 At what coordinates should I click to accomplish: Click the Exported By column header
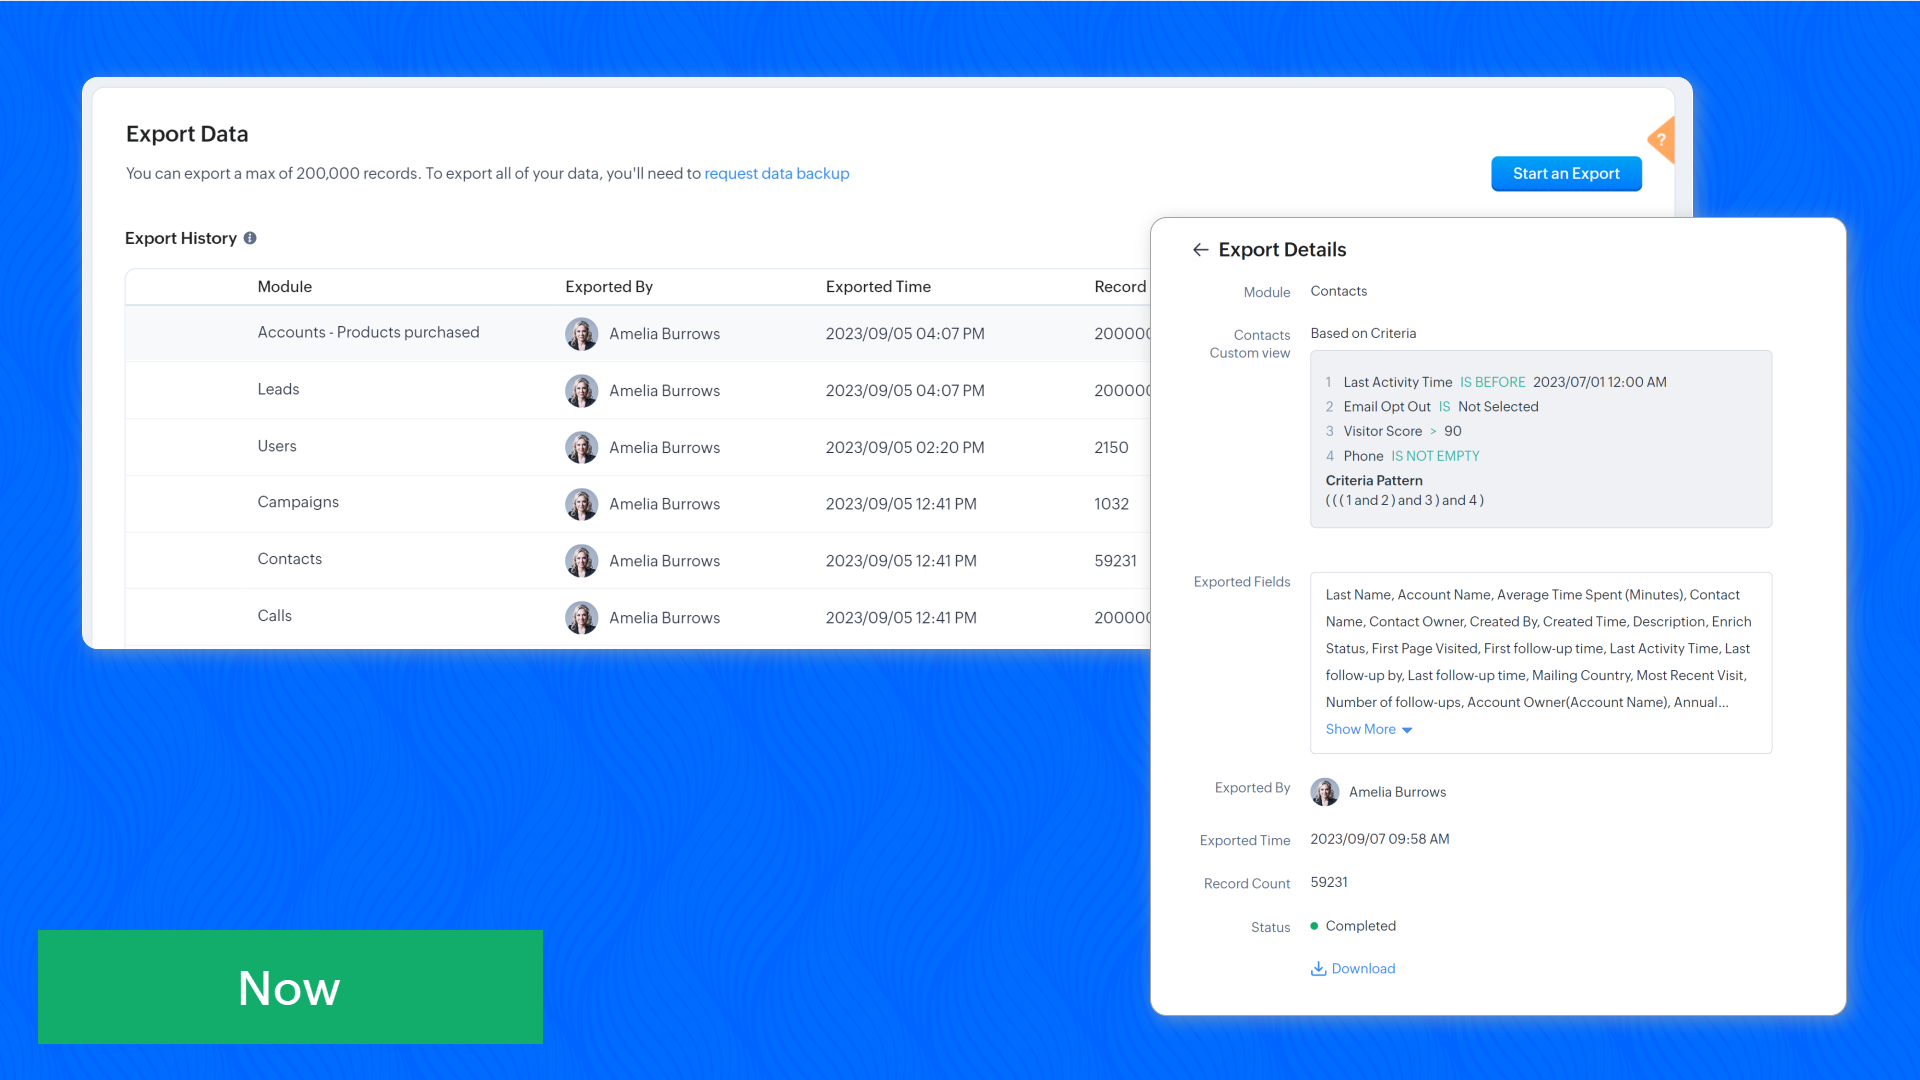pyautogui.click(x=608, y=287)
